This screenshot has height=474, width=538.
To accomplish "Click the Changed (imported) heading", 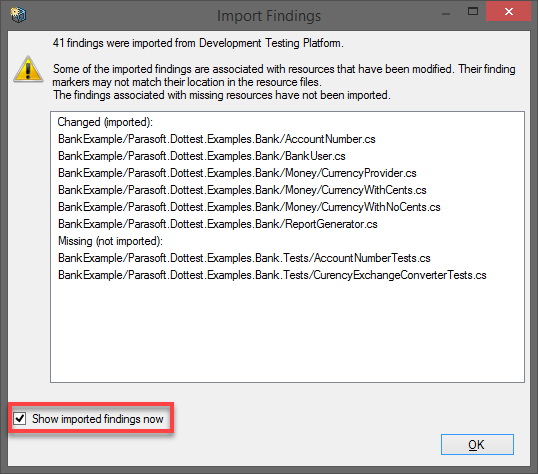I will [105, 122].
